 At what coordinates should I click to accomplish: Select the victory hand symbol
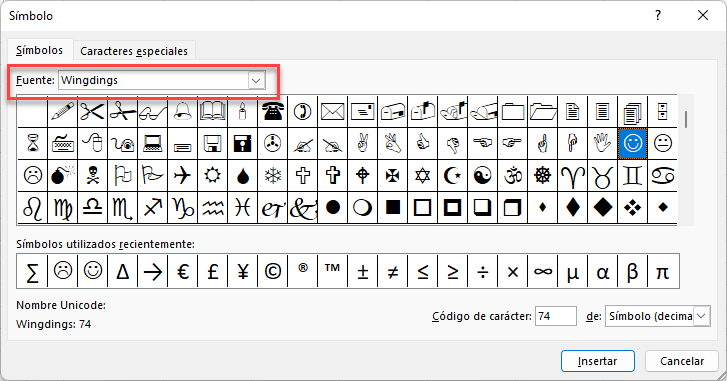click(x=363, y=144)
